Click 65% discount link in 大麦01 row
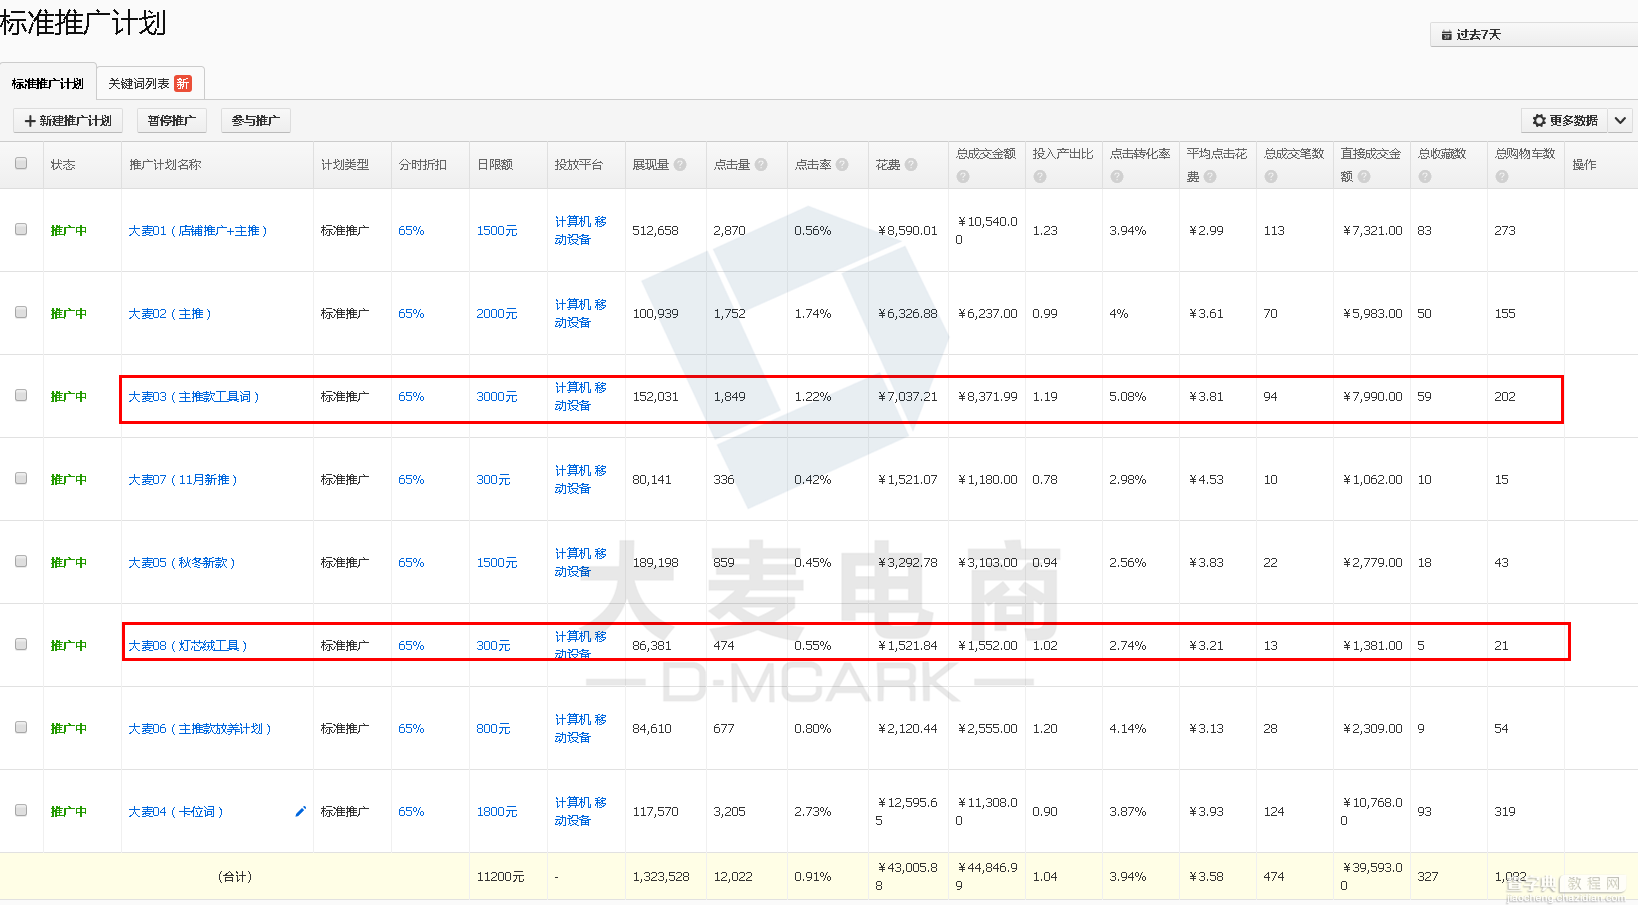Screen dimensions: 1638x905 [411, 231]
